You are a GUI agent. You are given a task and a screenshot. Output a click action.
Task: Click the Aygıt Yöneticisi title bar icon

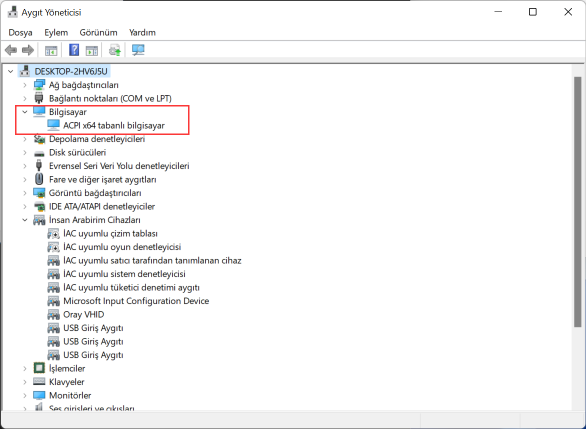pos(13,12)
